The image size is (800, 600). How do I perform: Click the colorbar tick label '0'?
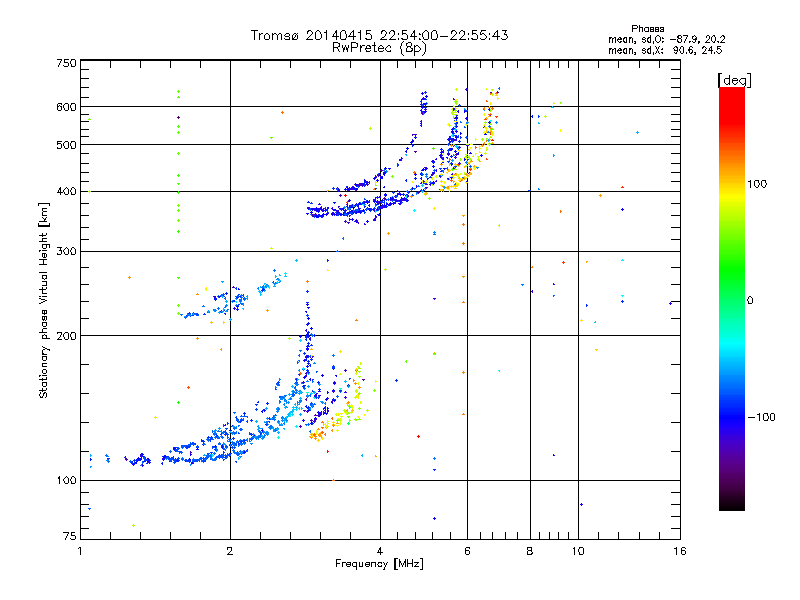[x=750, y=300]
